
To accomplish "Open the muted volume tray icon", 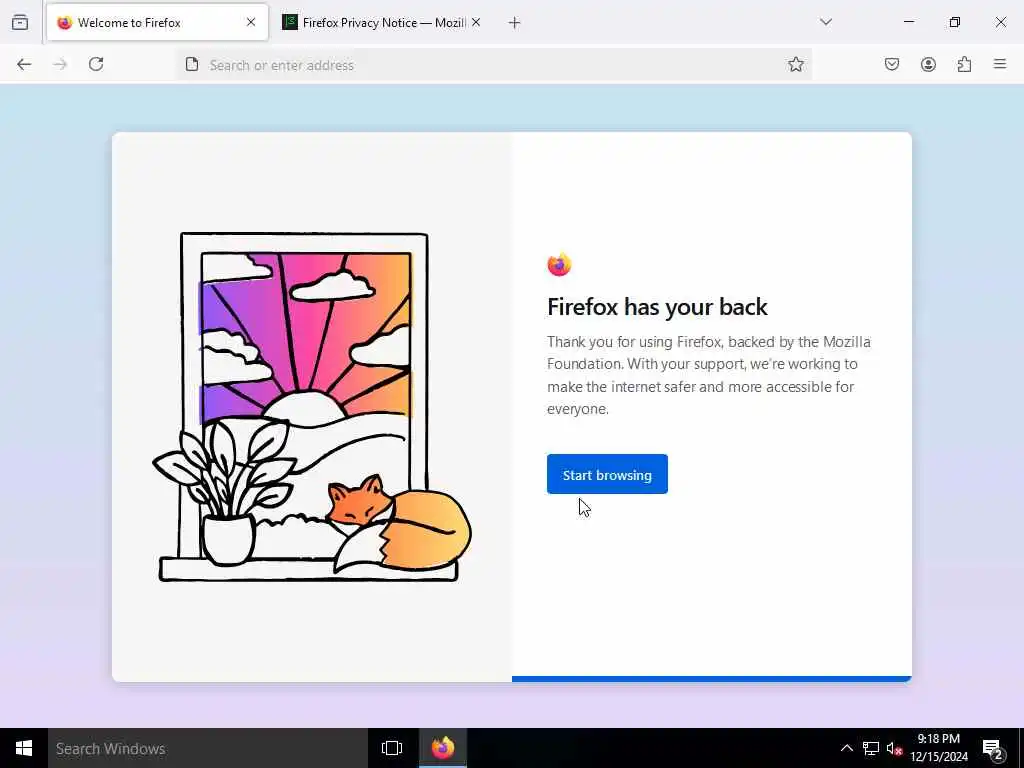I will (x=893, y=748).
